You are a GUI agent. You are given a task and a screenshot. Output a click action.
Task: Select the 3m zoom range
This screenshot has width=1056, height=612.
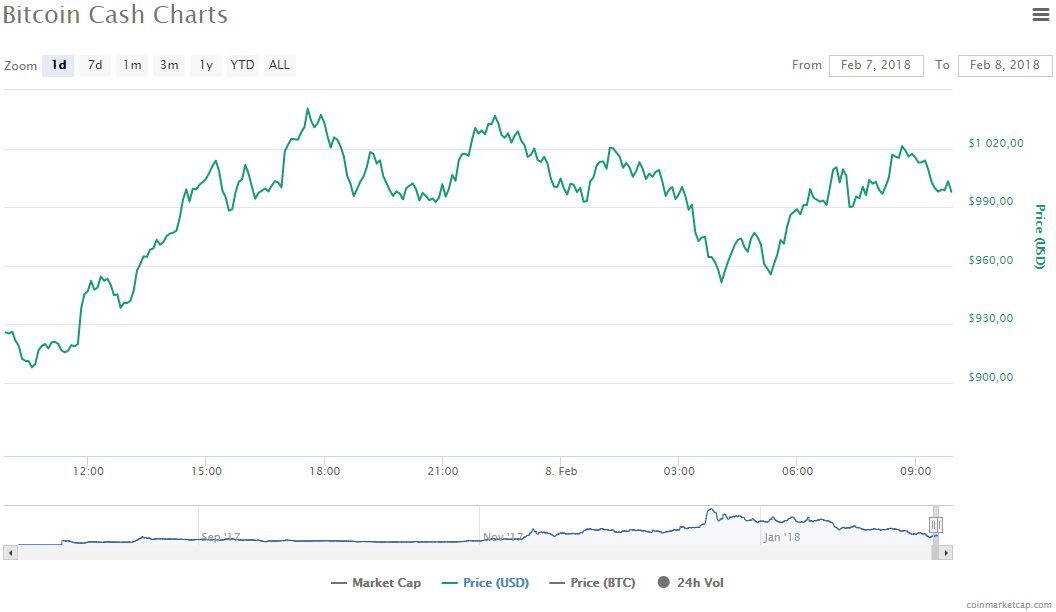[x=169, y=65]
